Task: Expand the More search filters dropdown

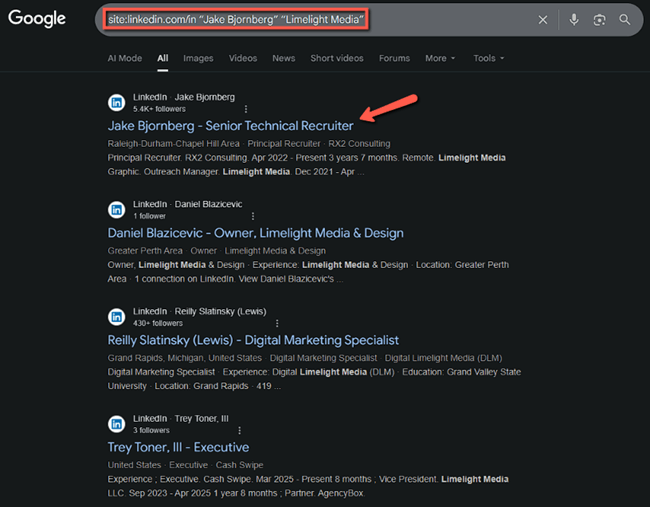Action: [x=439, y=58]
